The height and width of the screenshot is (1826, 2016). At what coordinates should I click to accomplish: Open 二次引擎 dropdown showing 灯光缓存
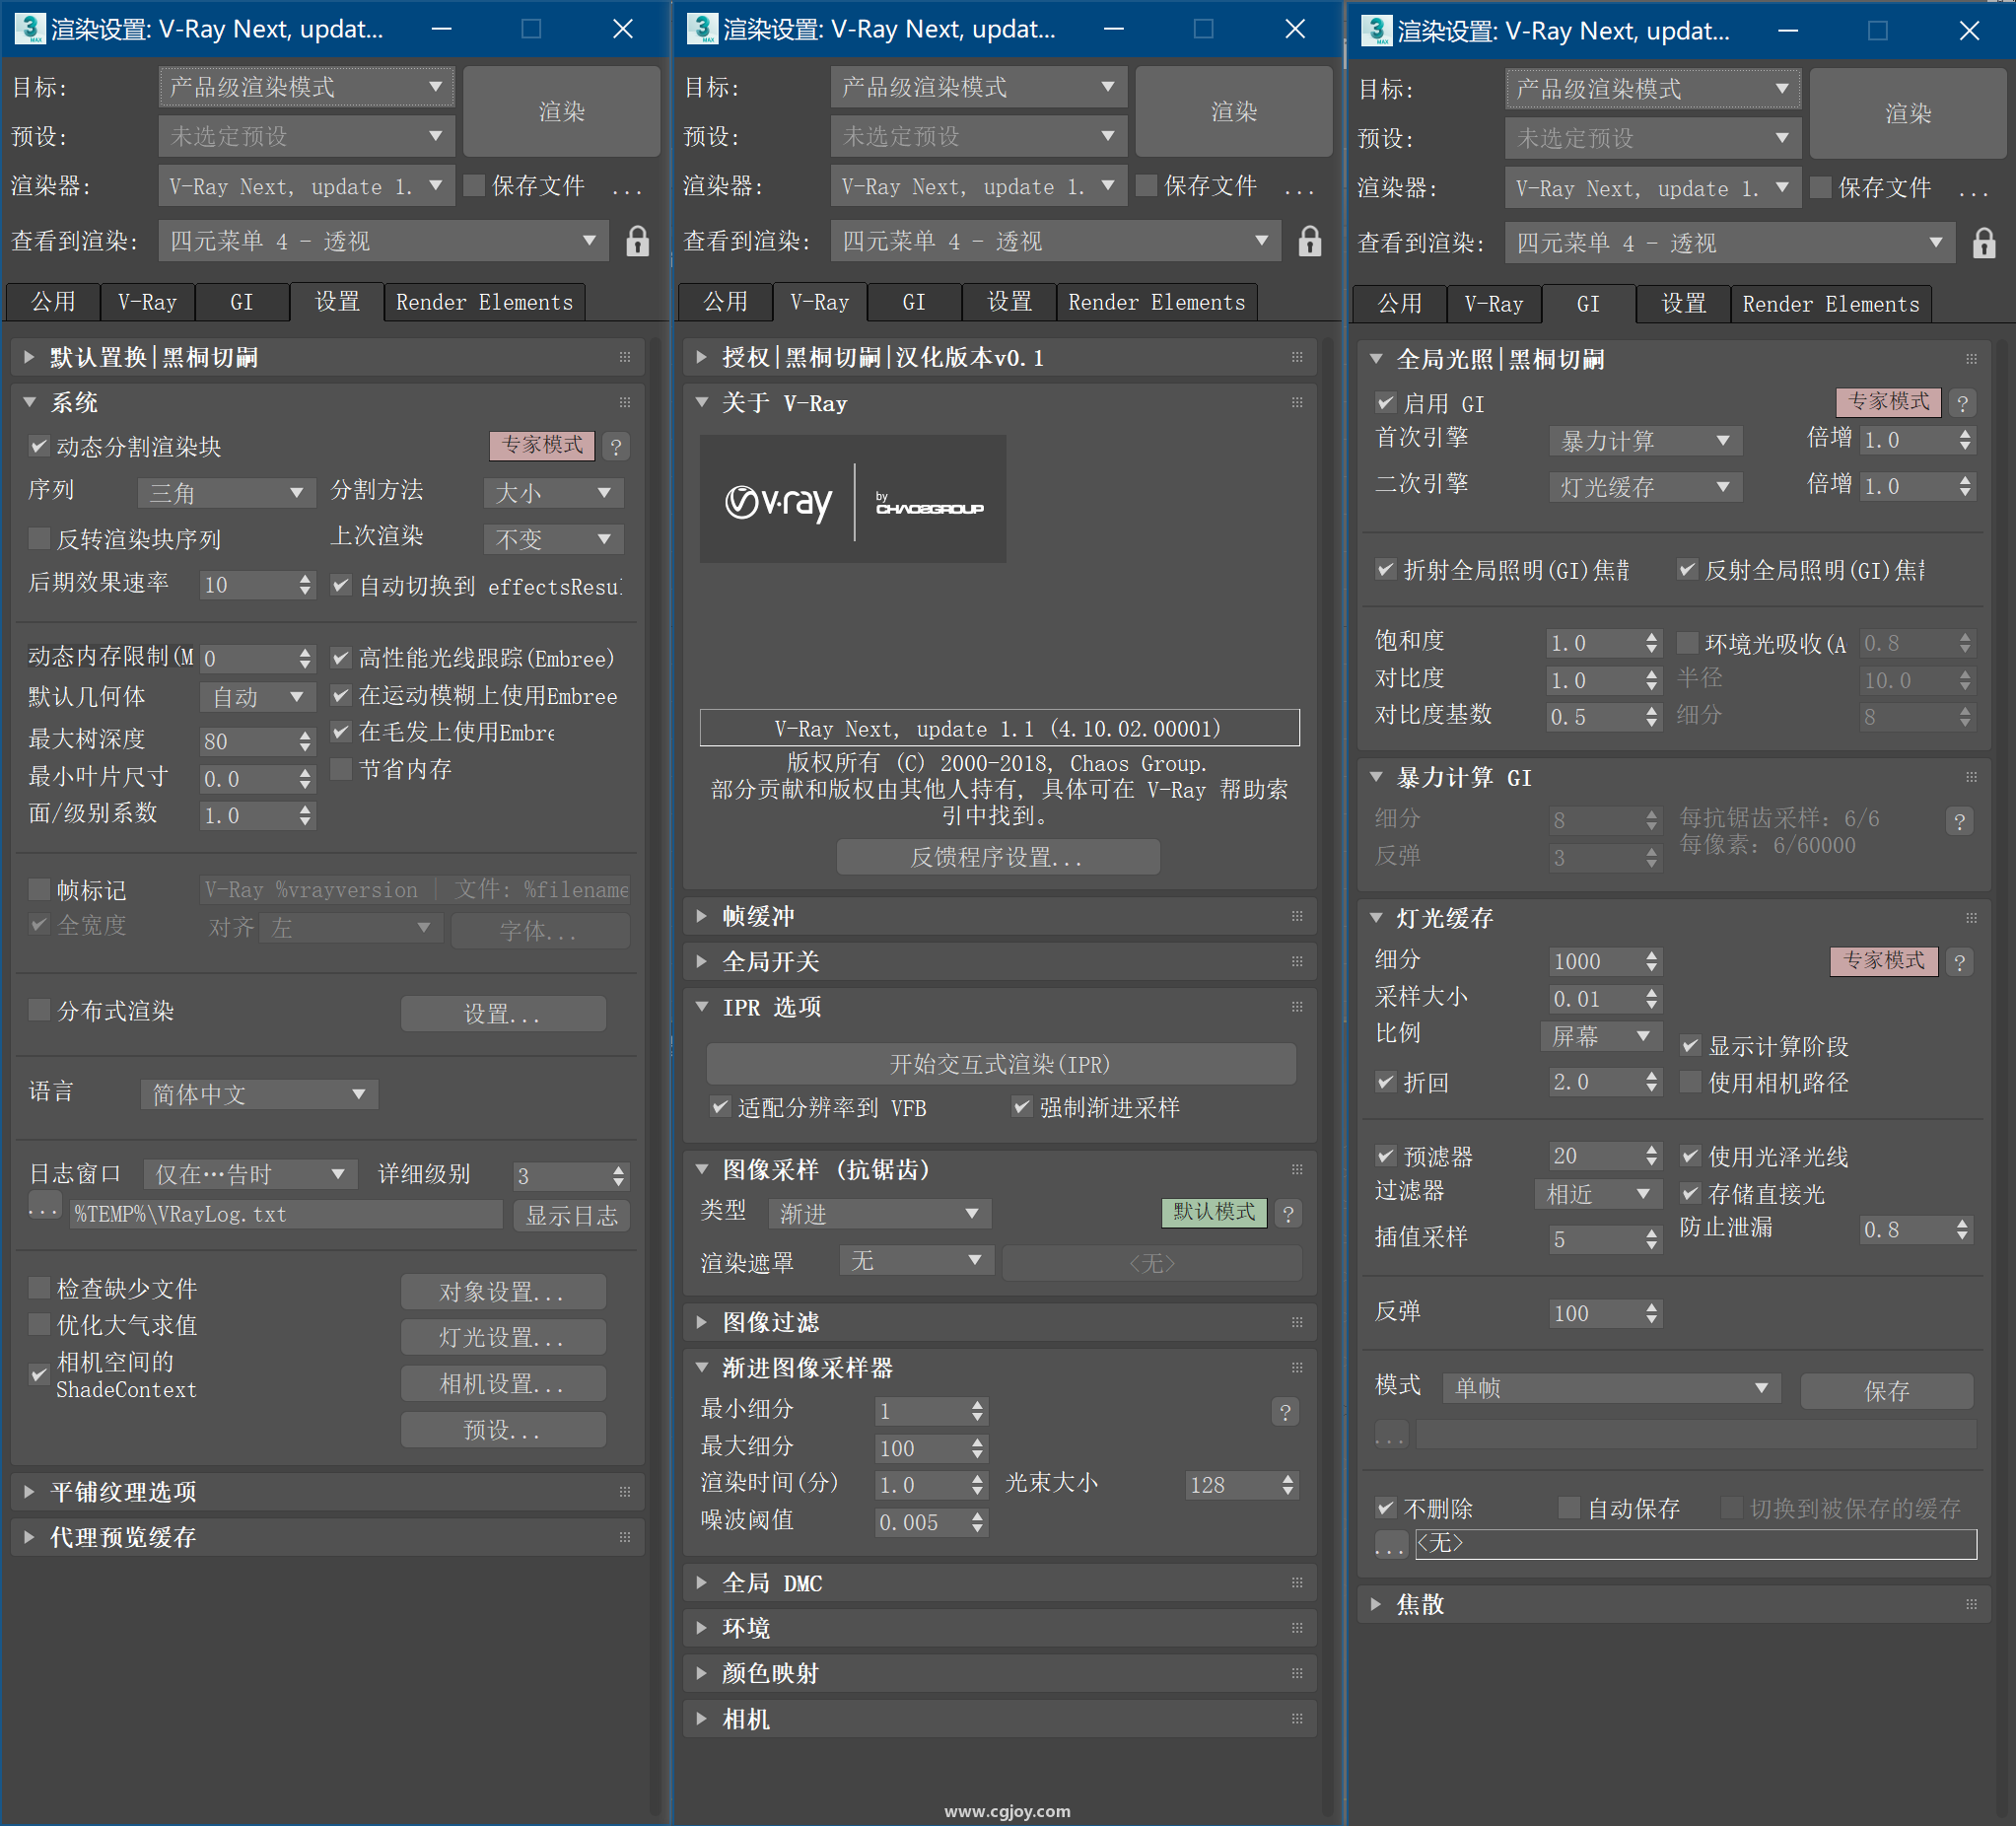[x=1645, y=486]
